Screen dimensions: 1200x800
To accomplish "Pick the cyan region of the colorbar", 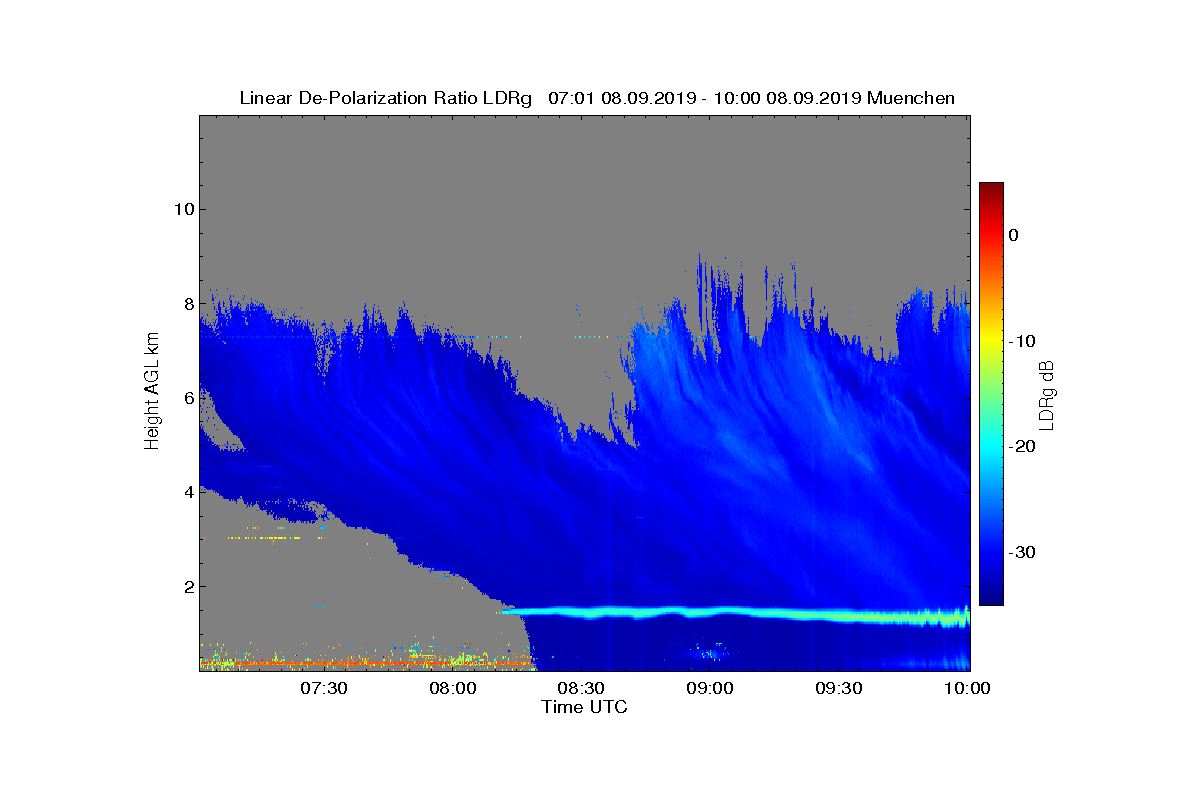I will tap(991, 446).
